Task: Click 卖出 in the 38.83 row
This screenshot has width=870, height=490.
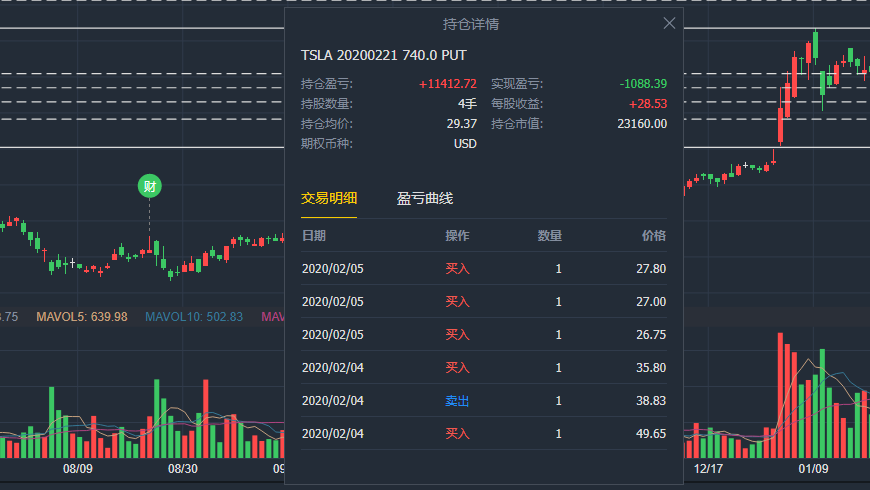Action: [x=457, y=401]
